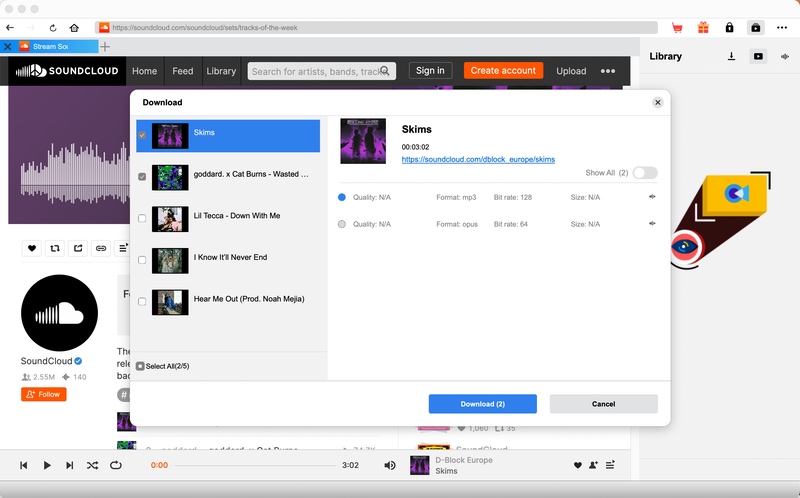Copy link with chain icon
Viewport: 800px width, 498px height.
[x=101, y=248]
